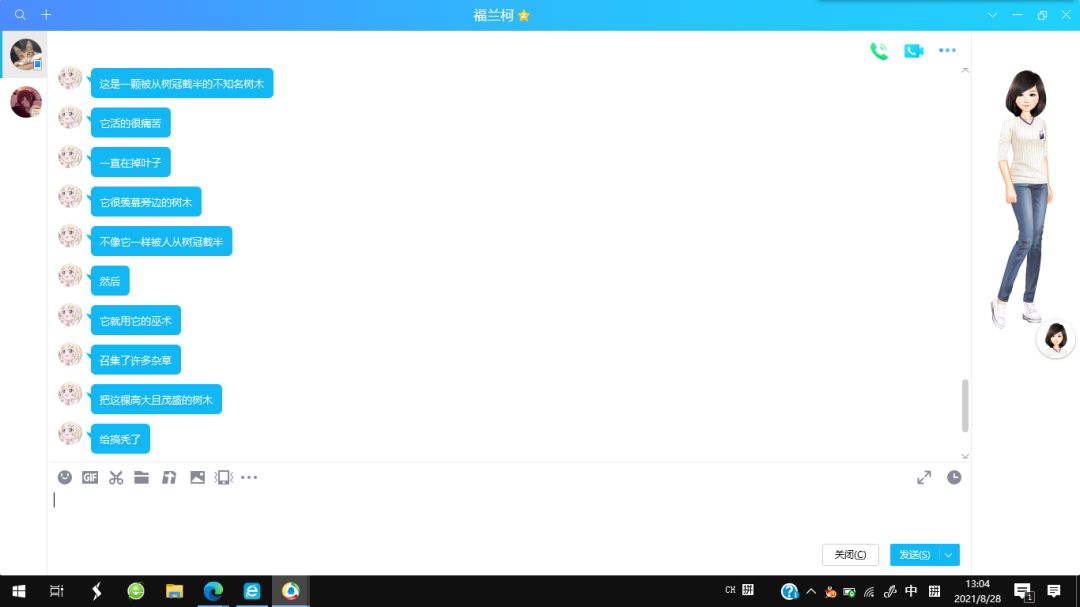Click the message bubble 它很羡慕旁边的树木
This screenshot has height=607, width=1080.
point(146,202)
